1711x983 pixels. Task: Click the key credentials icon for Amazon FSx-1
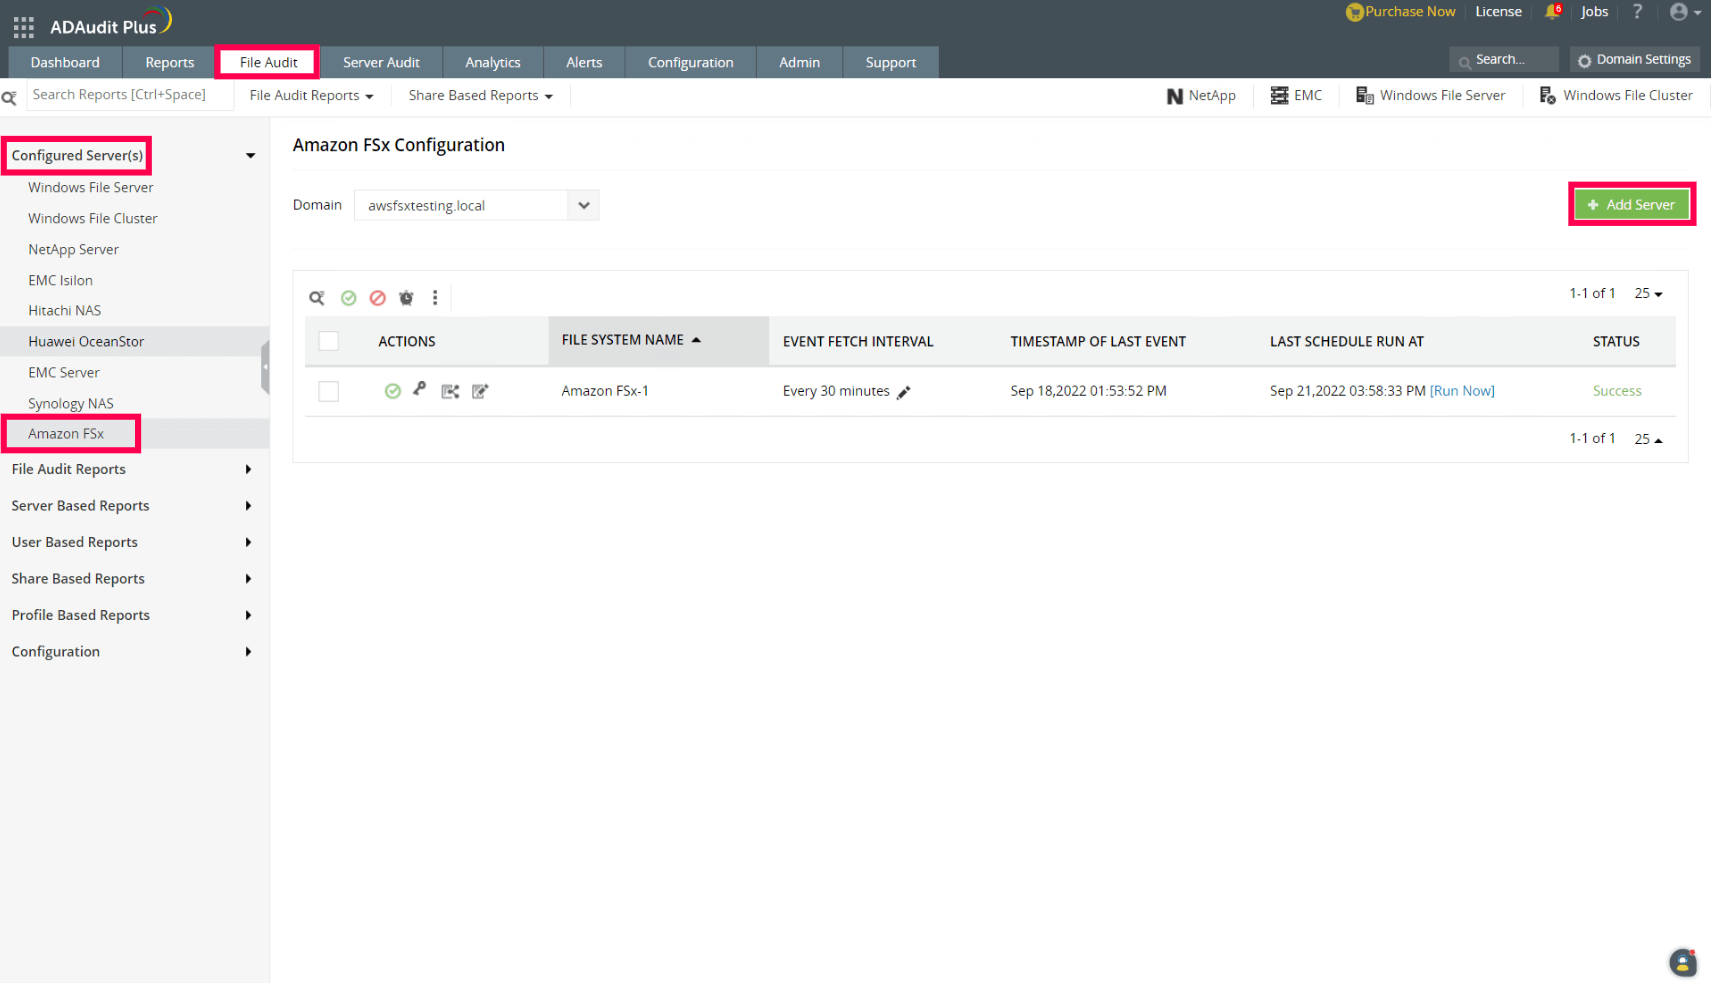pyautogui.click(x=419, y=390)
